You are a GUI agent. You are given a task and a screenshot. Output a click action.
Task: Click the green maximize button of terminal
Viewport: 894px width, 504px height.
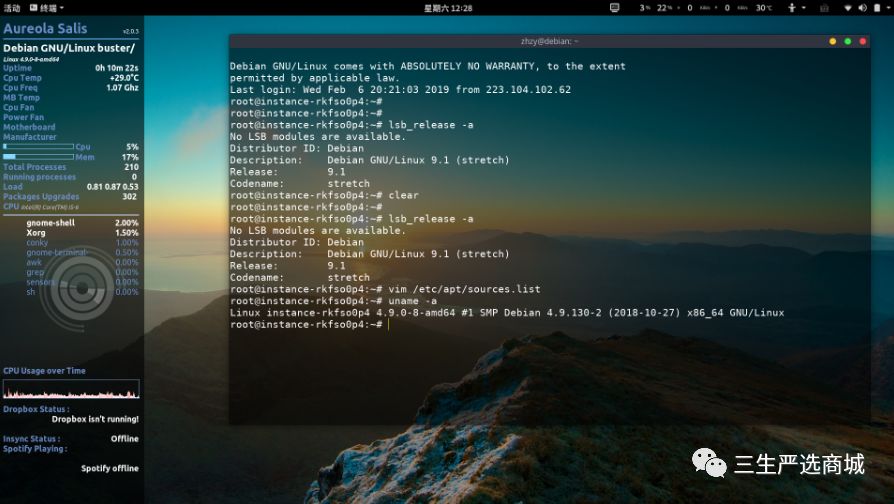pos(848,42)
